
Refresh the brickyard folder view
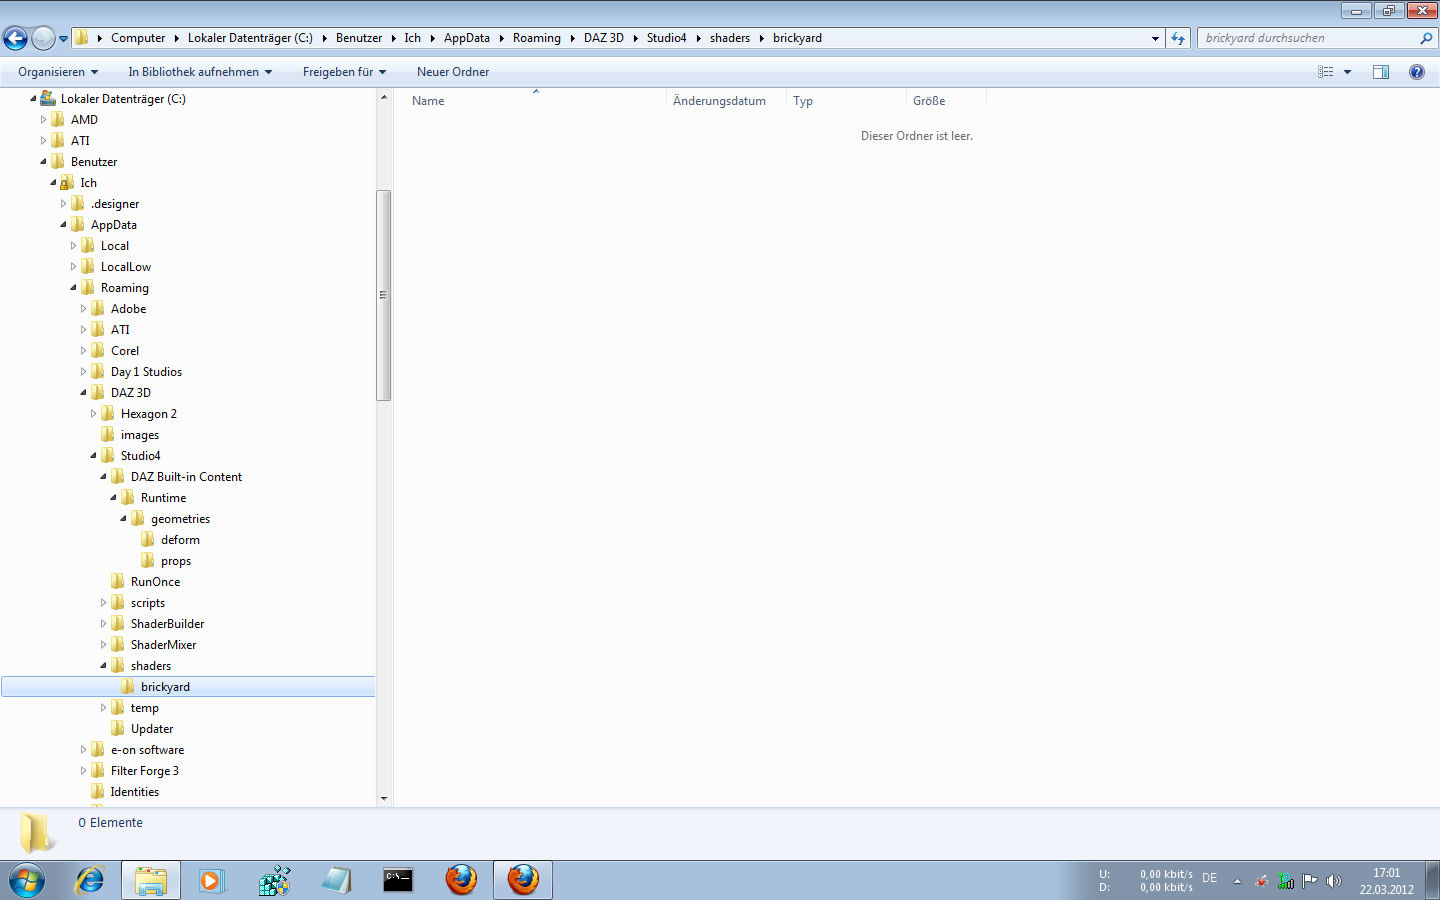tap(1178, 38)
